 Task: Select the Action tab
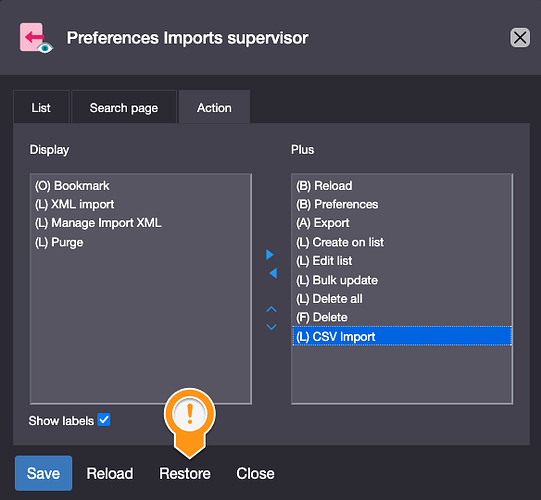pos(214,107)
